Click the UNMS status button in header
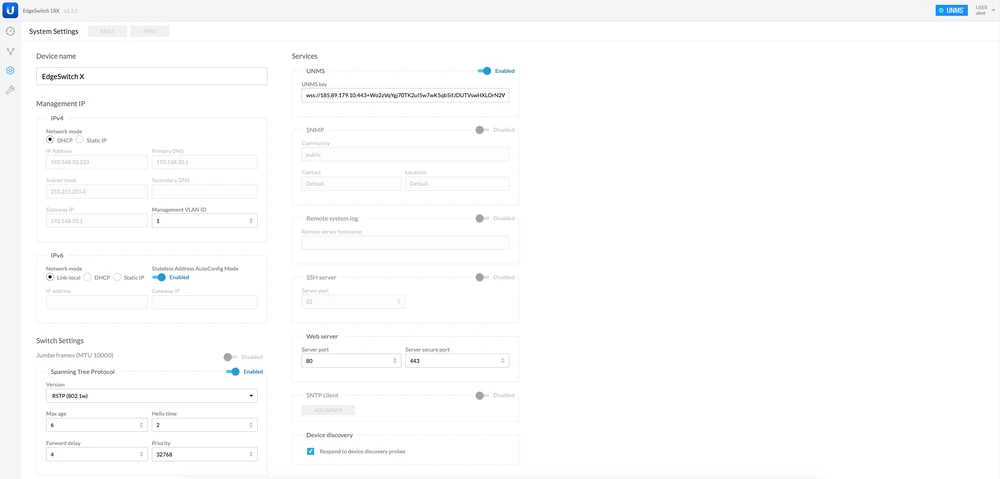The height and width of the screenshot is (479, 1000). point(952,10)
